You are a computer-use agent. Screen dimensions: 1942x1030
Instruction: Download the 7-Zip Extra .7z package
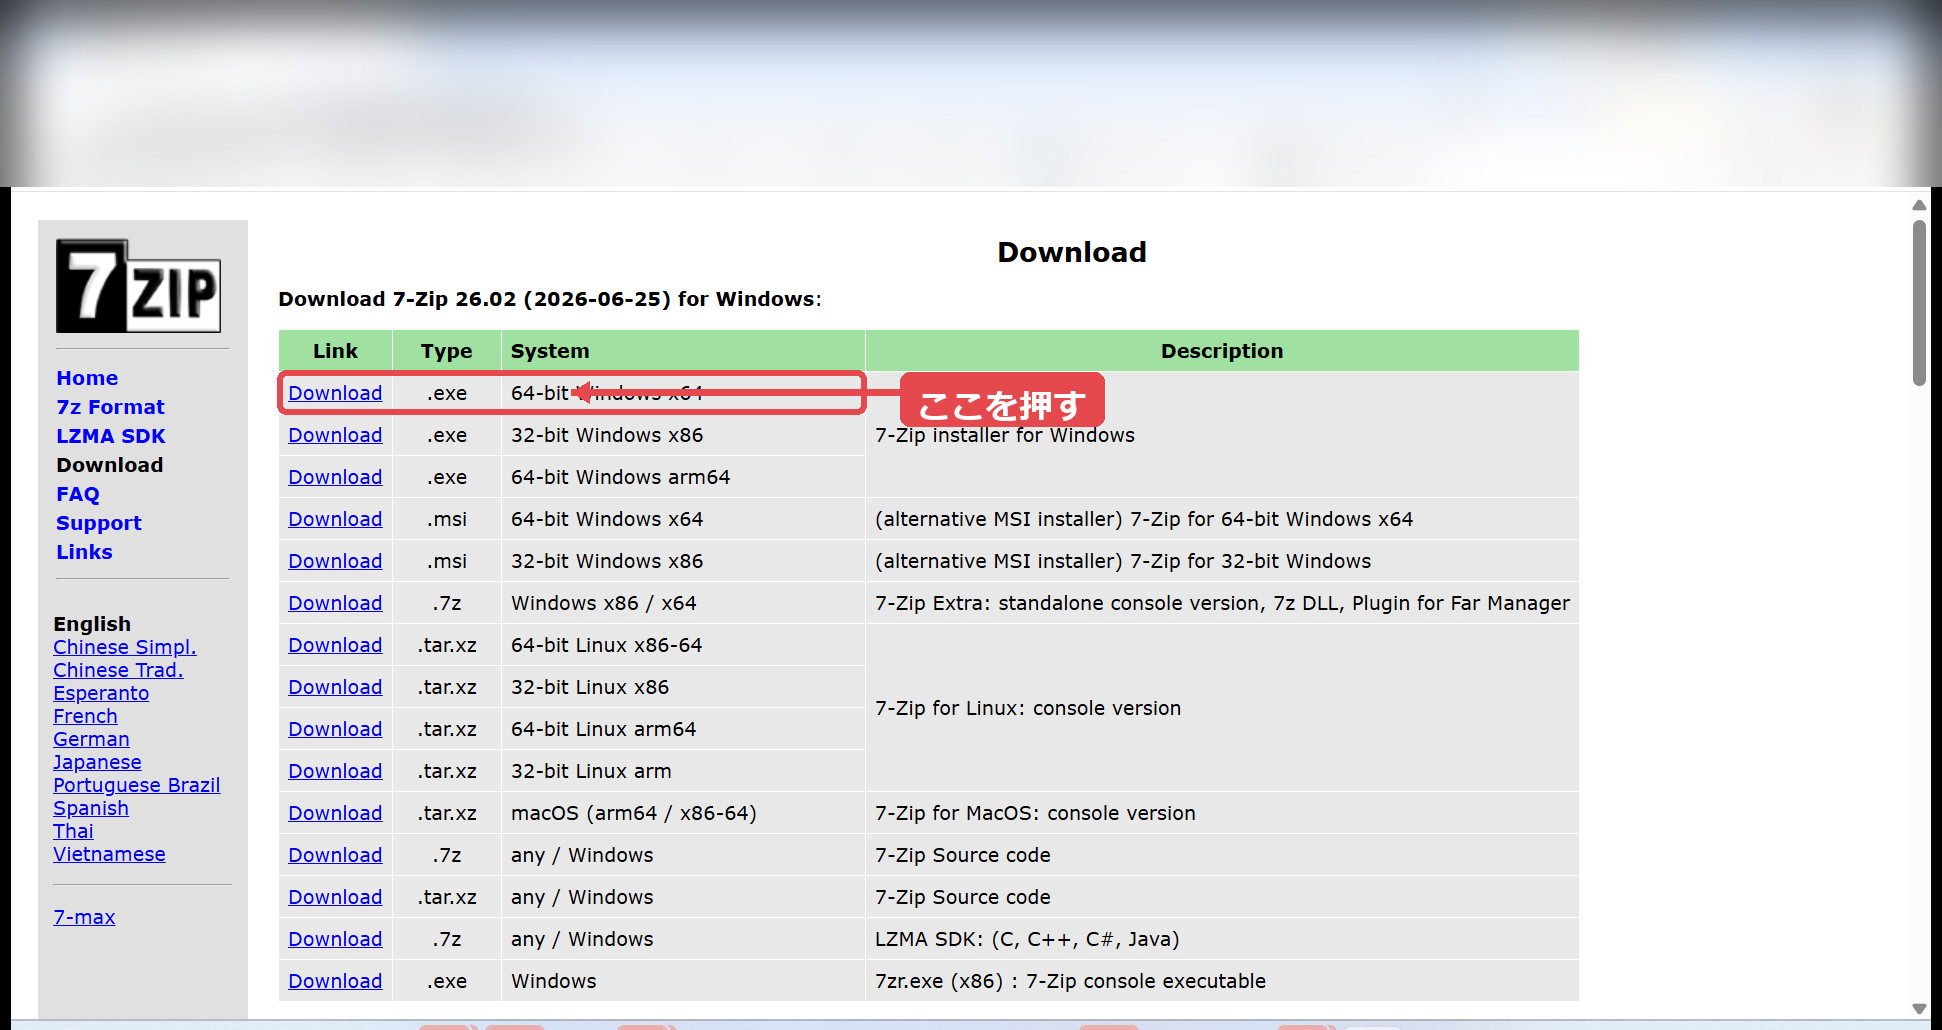[335, 603]
